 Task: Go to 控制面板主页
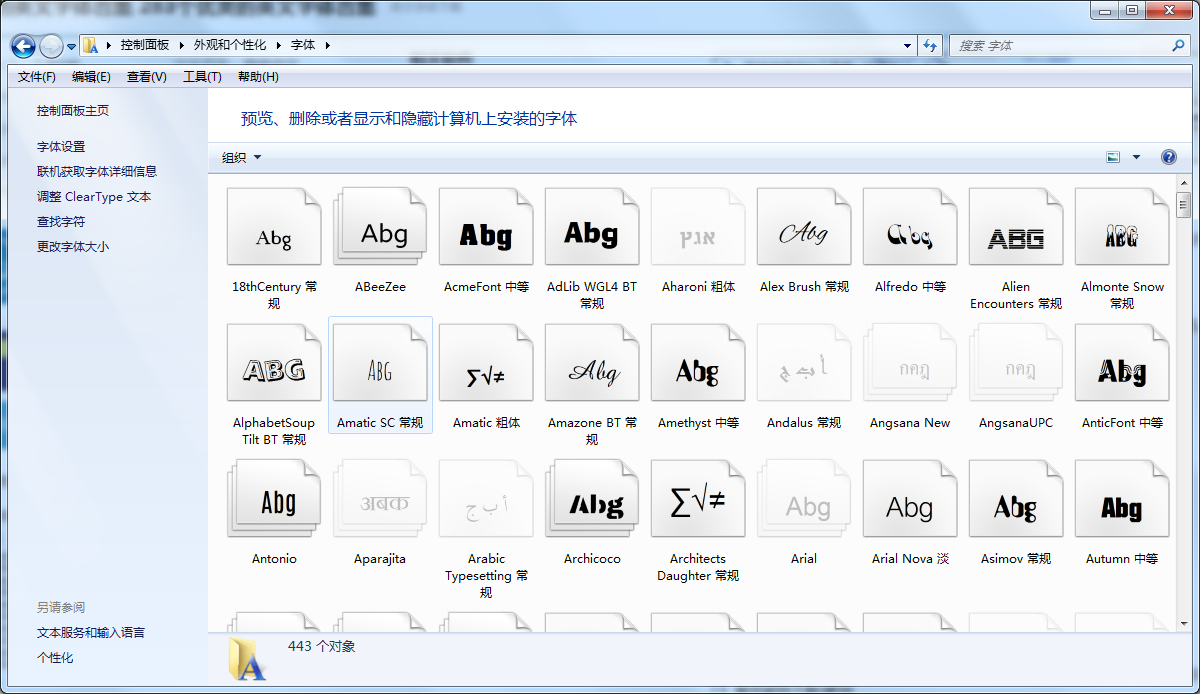(73, 111)
